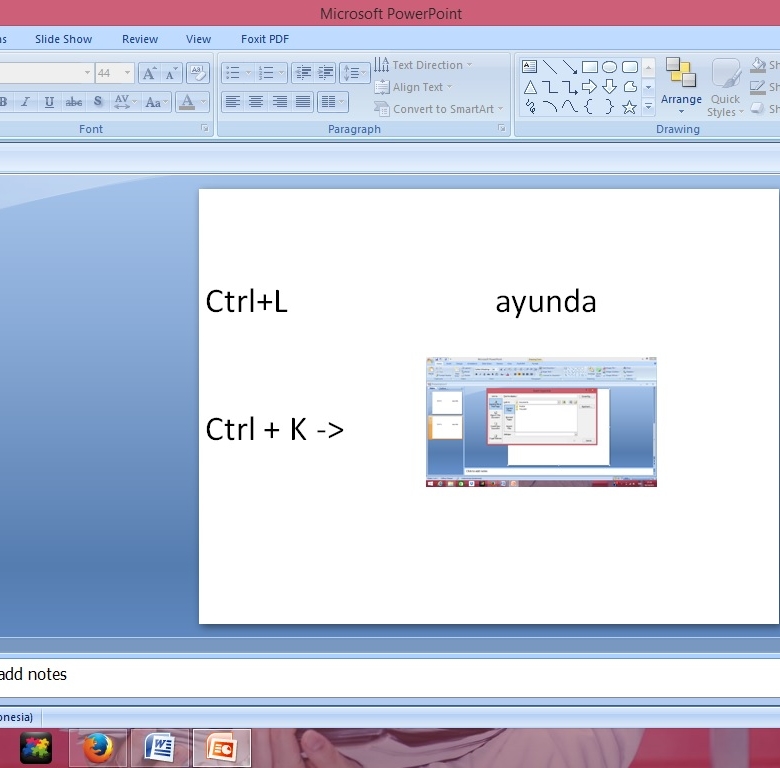
Task: Click the Increase Font Size icon
Action: [149, 73]
